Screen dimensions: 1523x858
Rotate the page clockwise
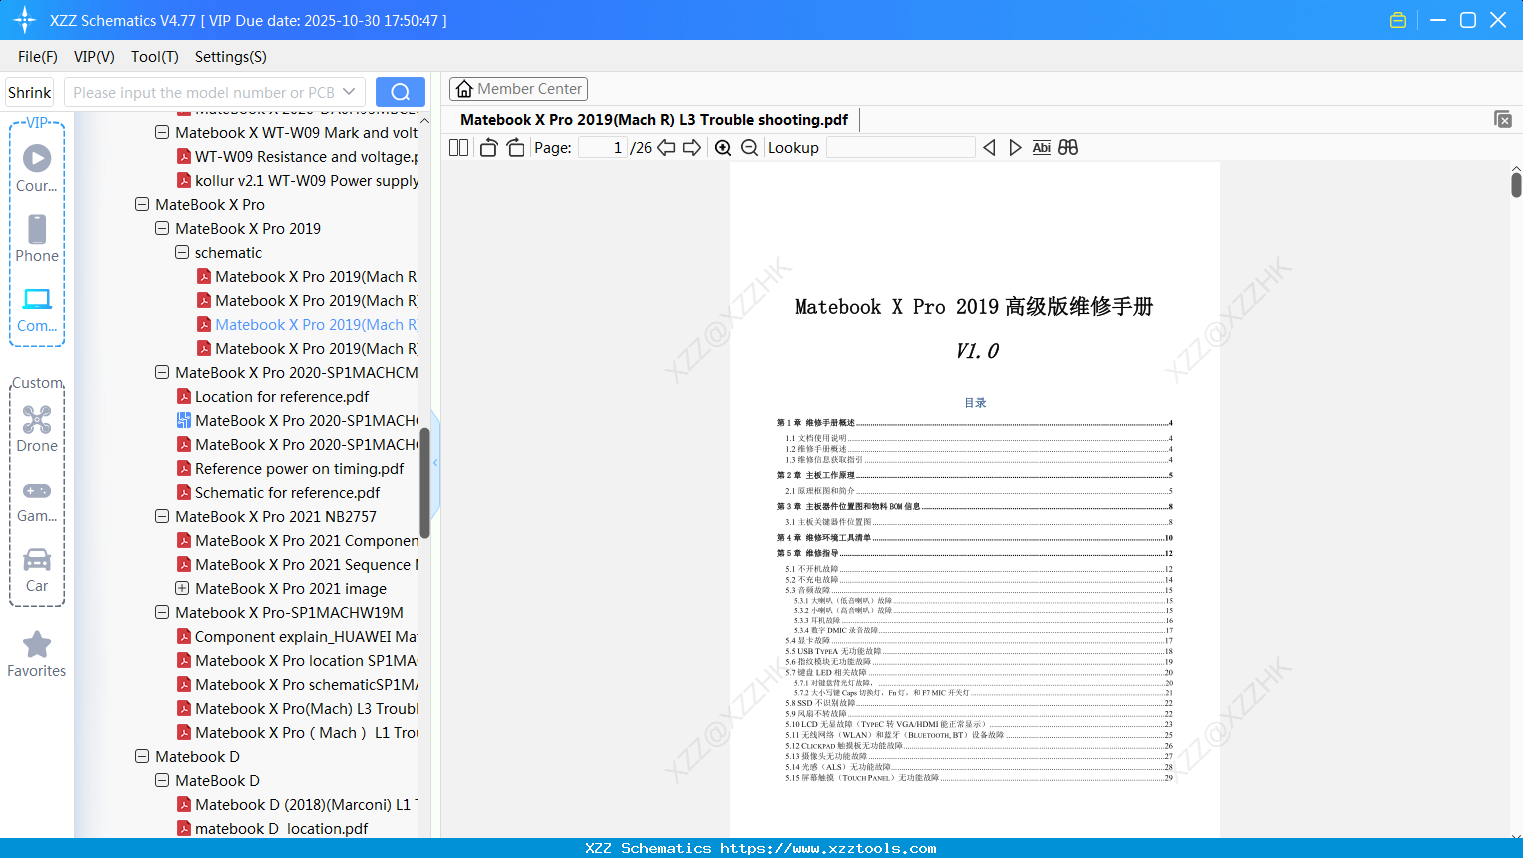[x=515, y=148]
